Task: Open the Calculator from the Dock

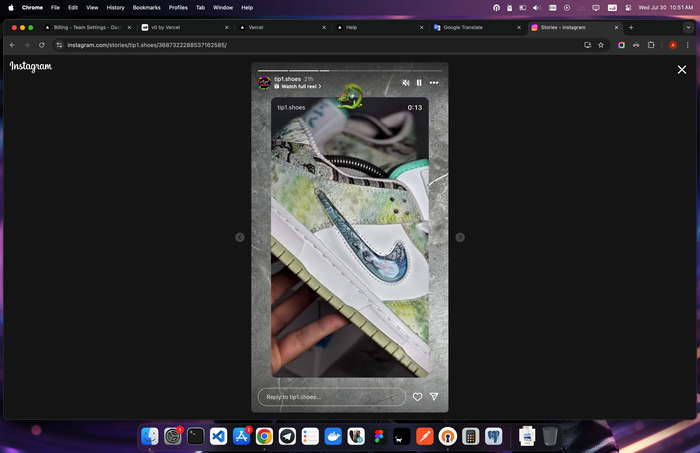Action: click(471, 436)
